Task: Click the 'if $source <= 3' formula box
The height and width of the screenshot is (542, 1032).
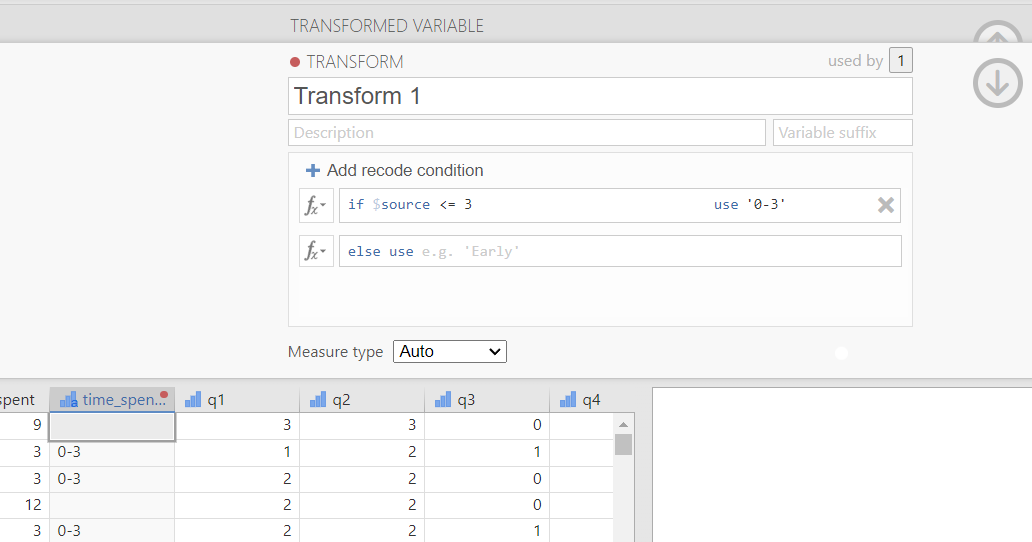Action: point(520,205)
